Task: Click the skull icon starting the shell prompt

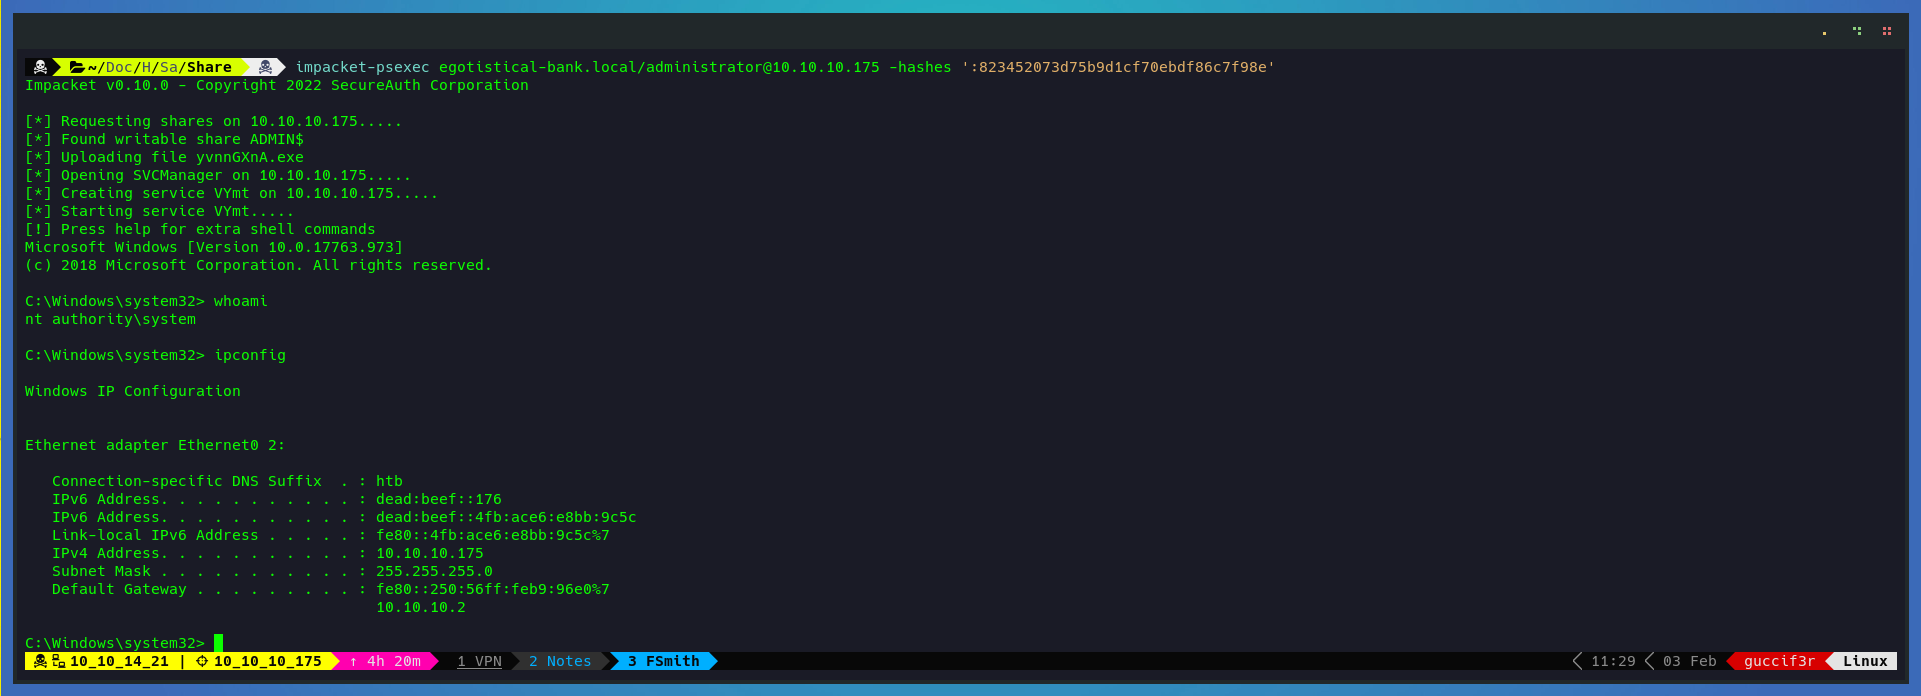Action: [x=40, y=67]
